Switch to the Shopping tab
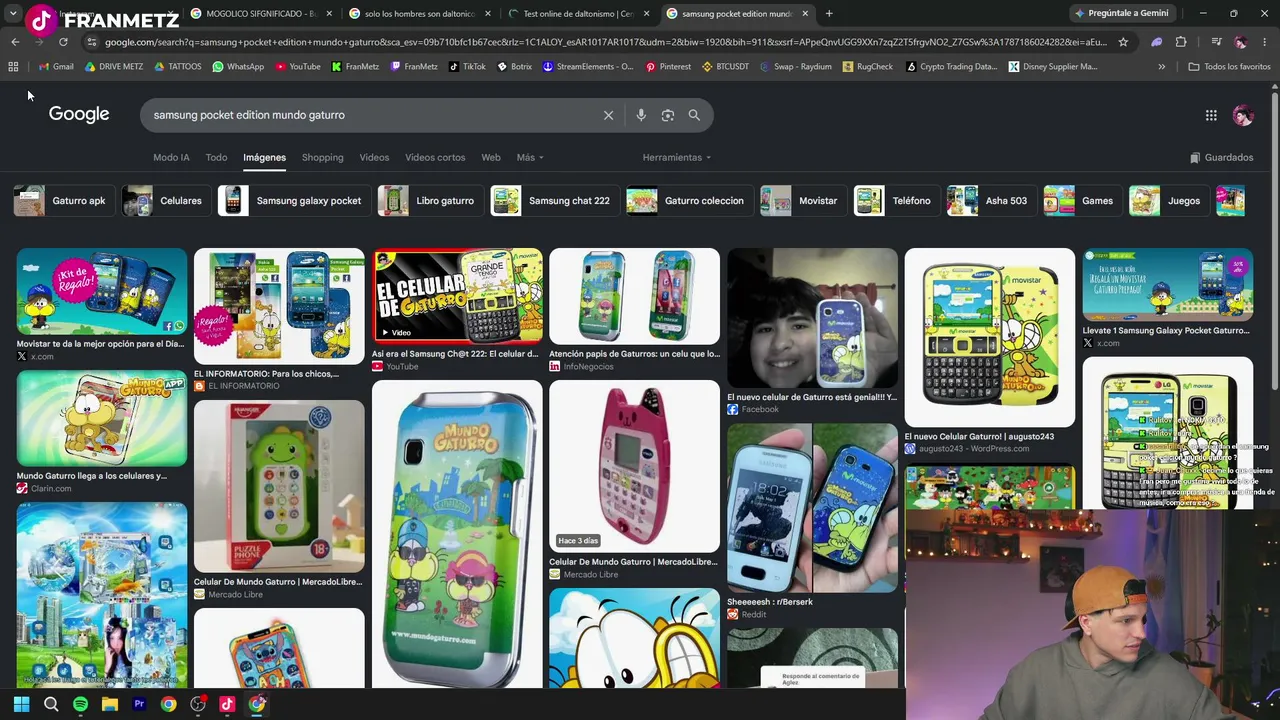Viewport: 1280px width, 720px height. [322, 157]
